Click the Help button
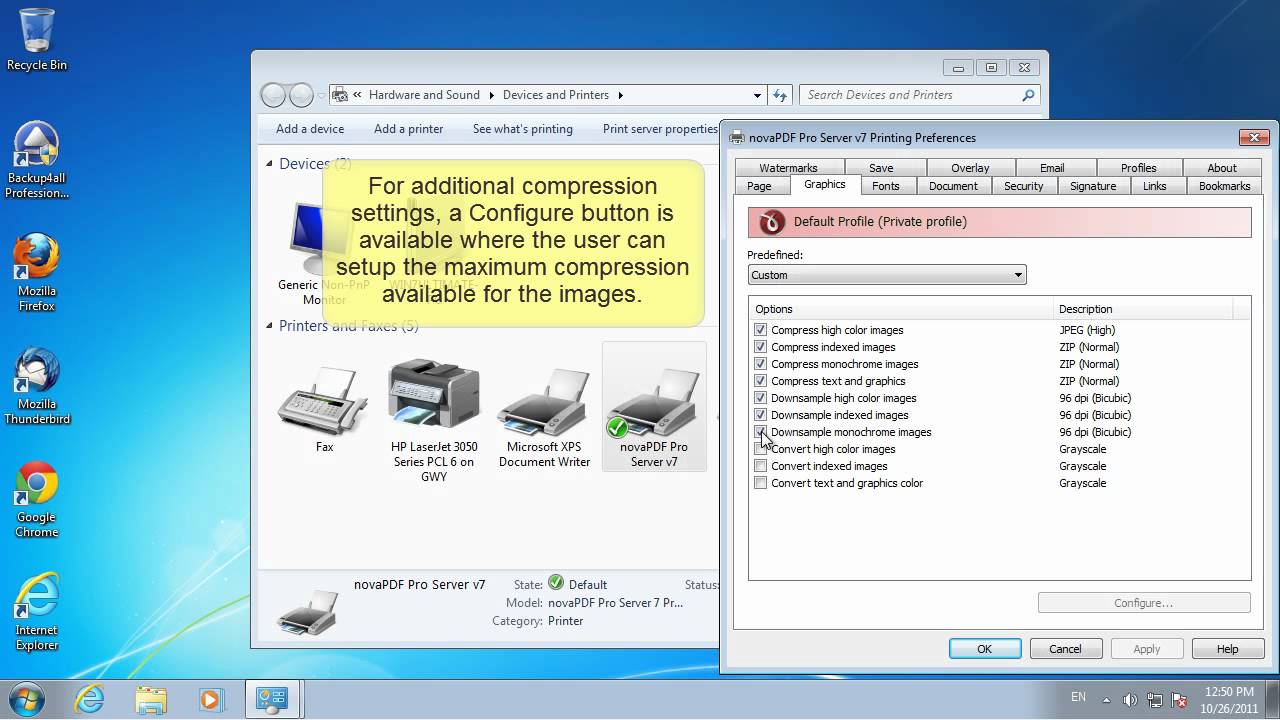This screenshot has height=720, width=1280. click(1227, 649)
